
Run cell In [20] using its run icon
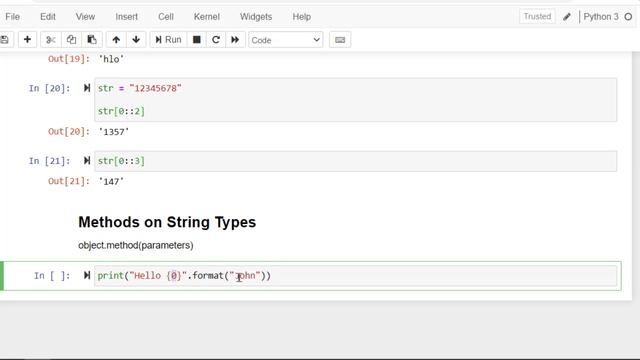(x=87, y=88)
